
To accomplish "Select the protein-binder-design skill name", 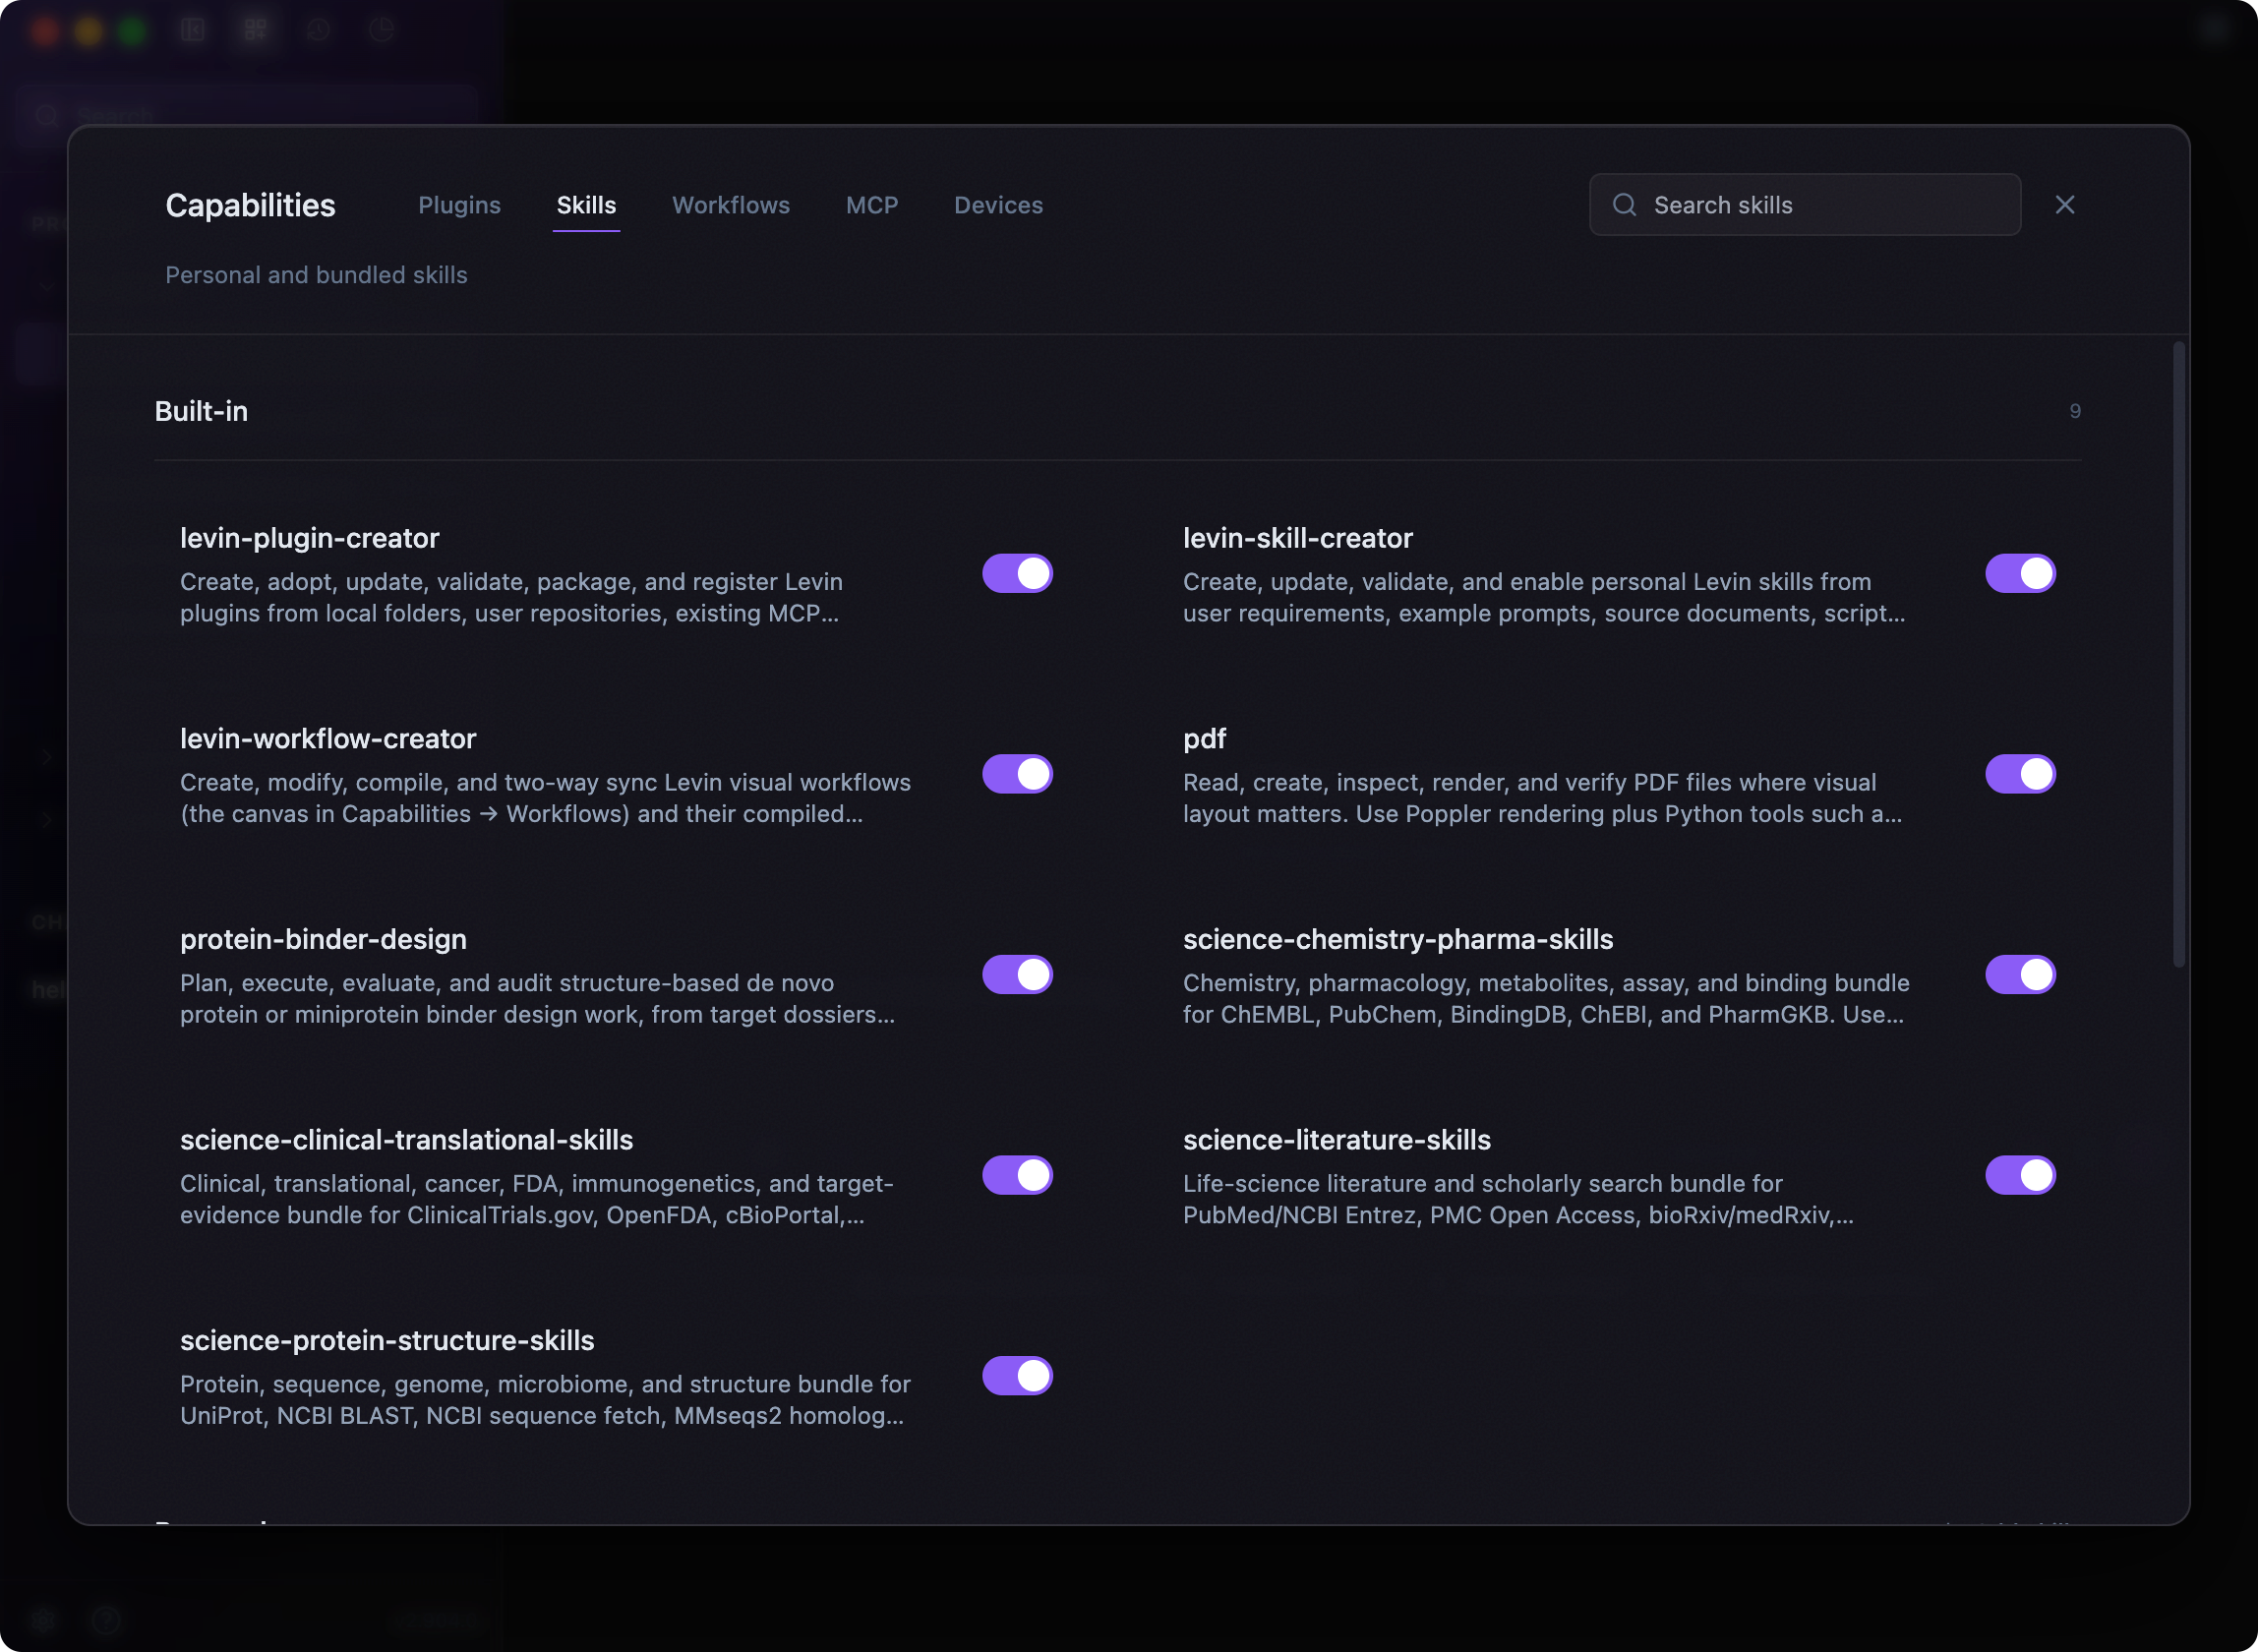I will click(x=323, y=939).
